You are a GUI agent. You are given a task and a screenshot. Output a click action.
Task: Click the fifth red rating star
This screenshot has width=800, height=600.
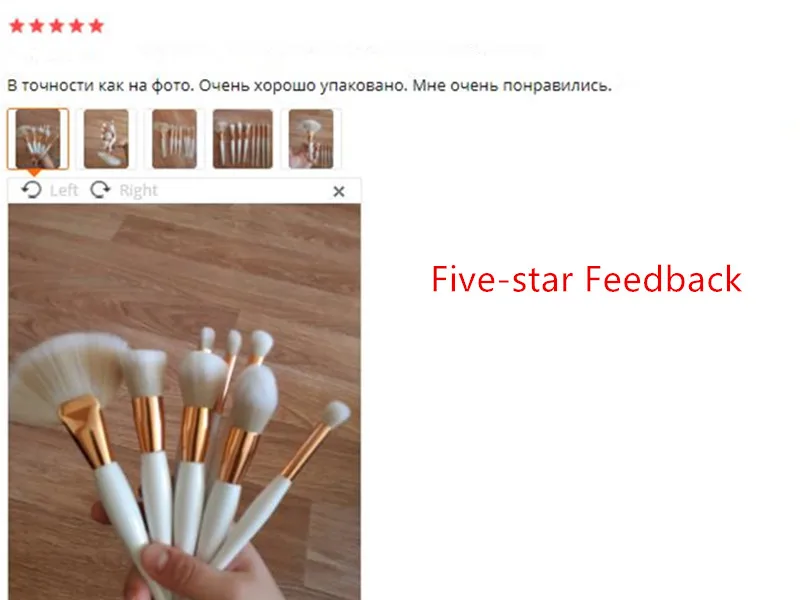click(x=96, y=26)
